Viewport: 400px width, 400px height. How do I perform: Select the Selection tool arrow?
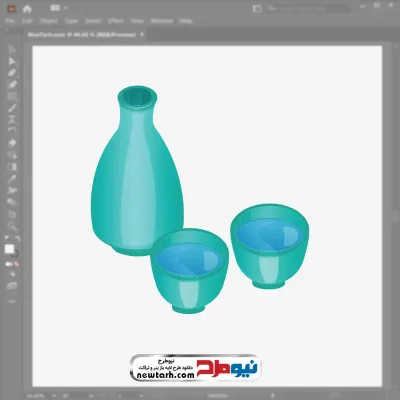(x=12, y=50)
